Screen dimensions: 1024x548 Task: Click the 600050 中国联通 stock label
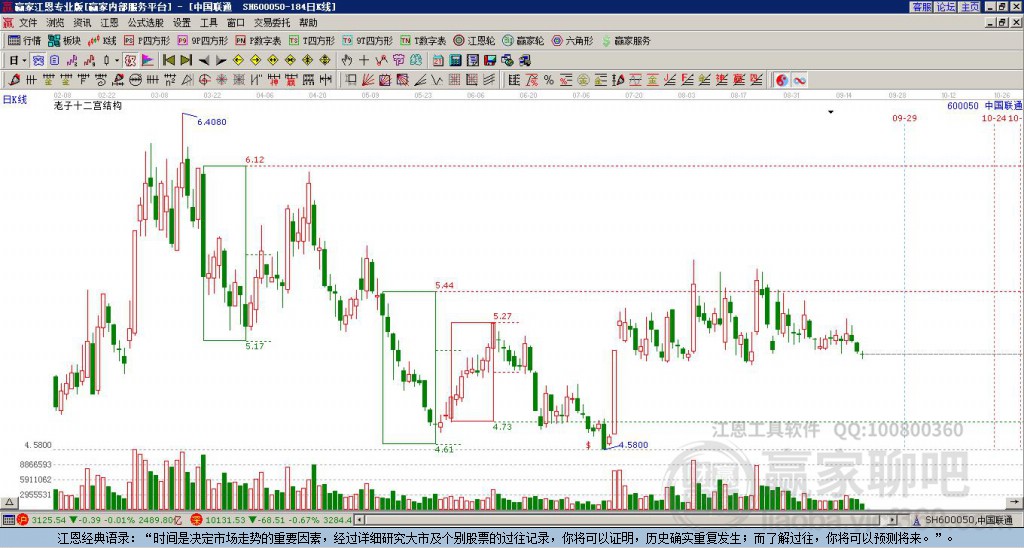click(984, 105)
